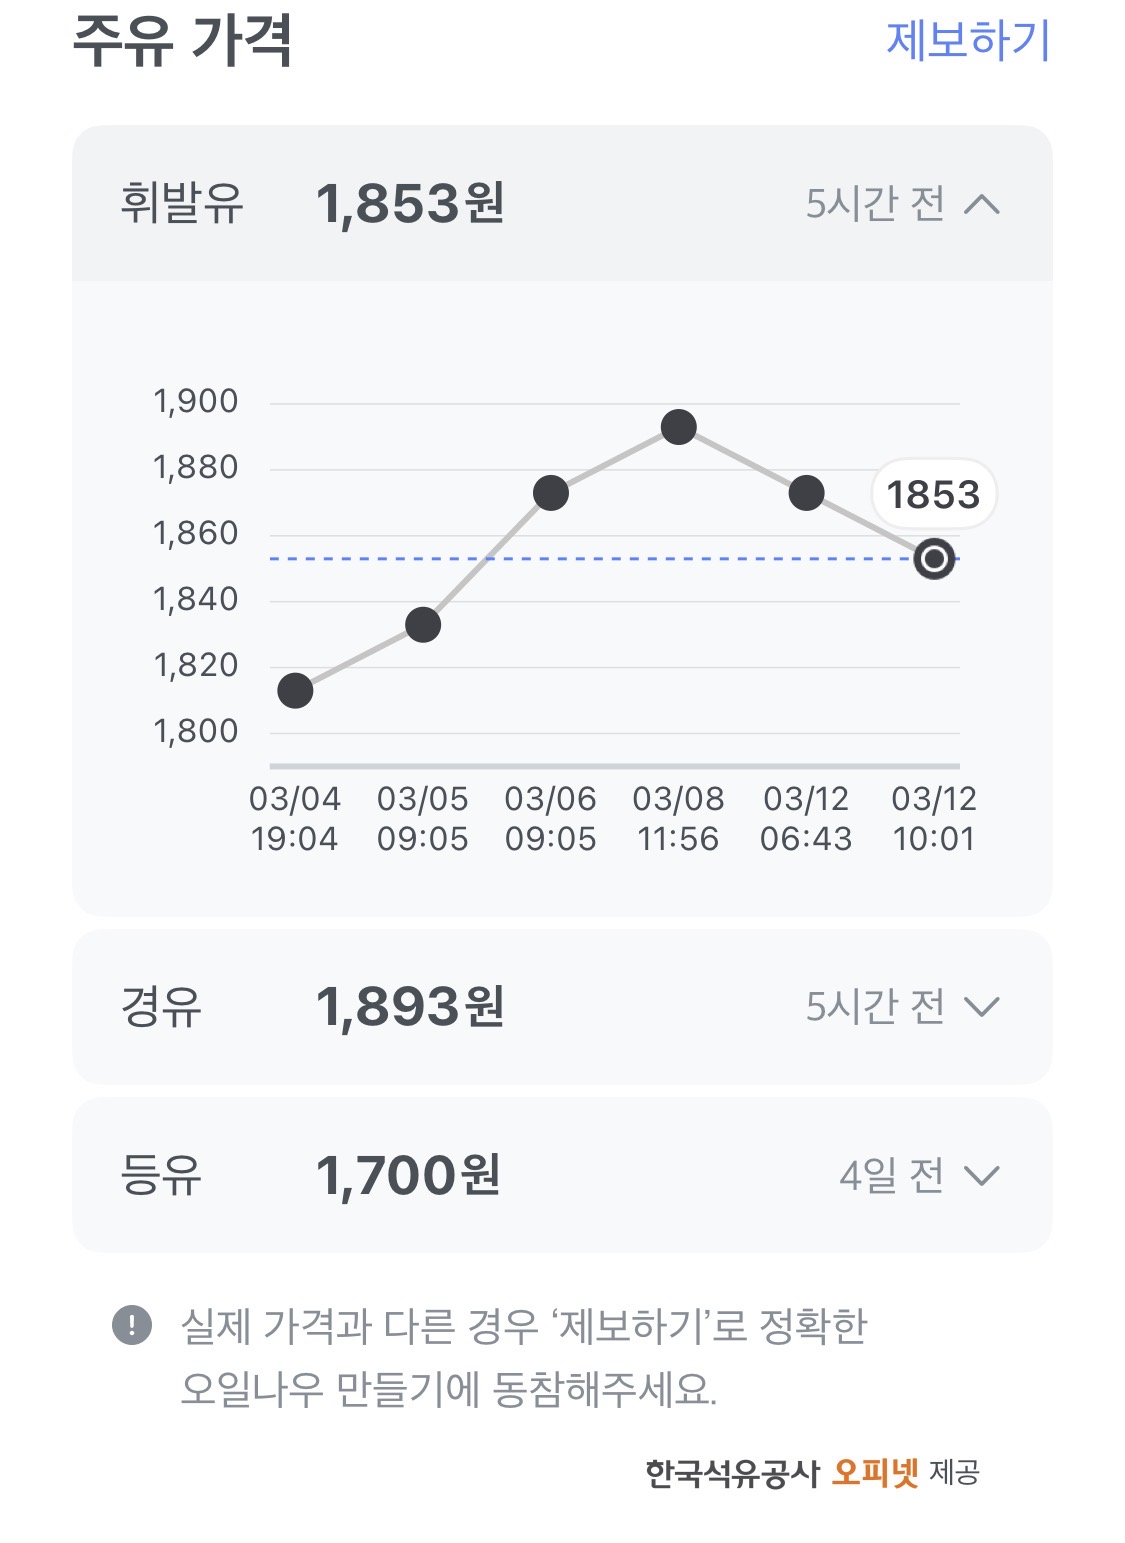Tap the 휘발유 1,853원 header row

tap(562, 203)
